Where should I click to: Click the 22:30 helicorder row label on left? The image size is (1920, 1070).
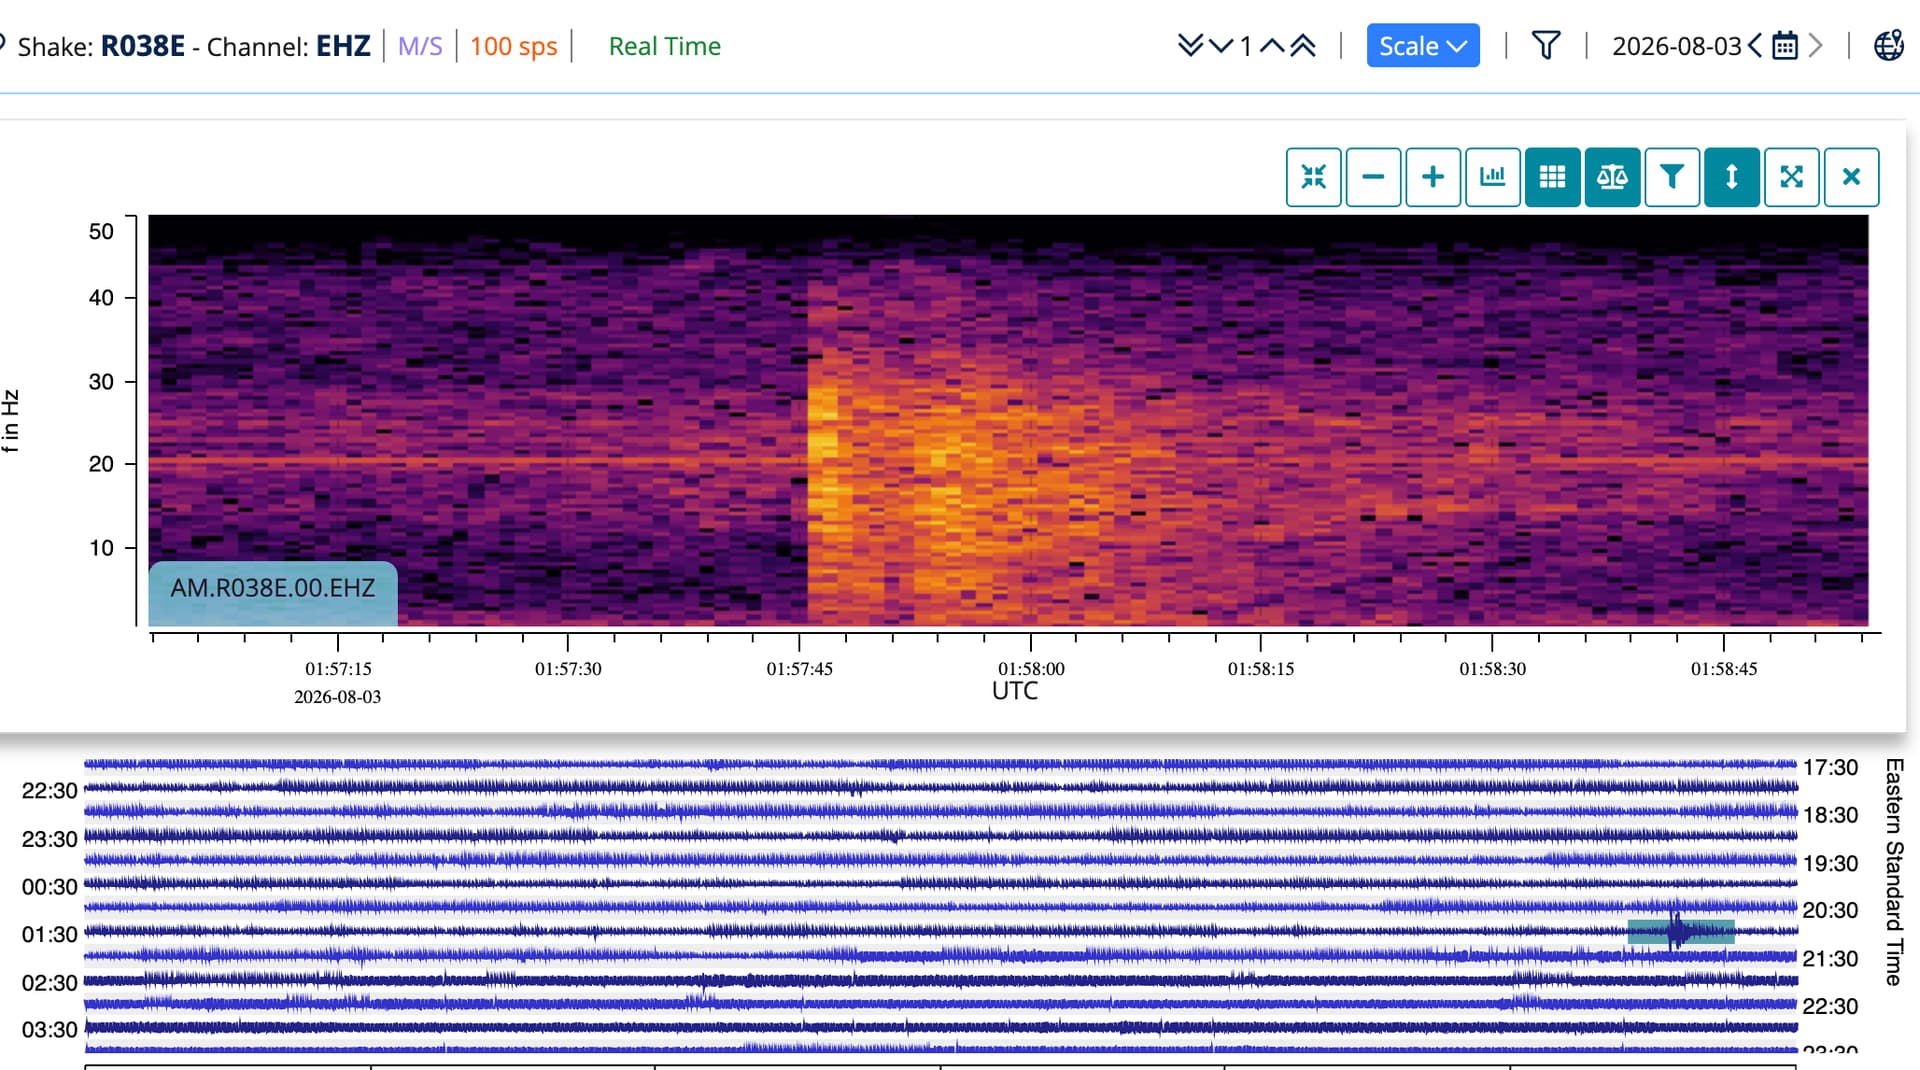(x=49, y=791)
